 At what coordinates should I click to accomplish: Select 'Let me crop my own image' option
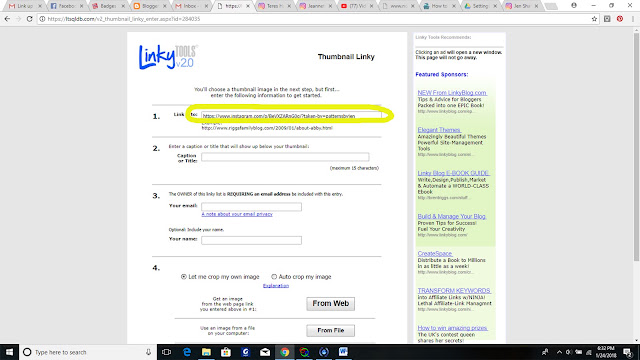(184, 277)
